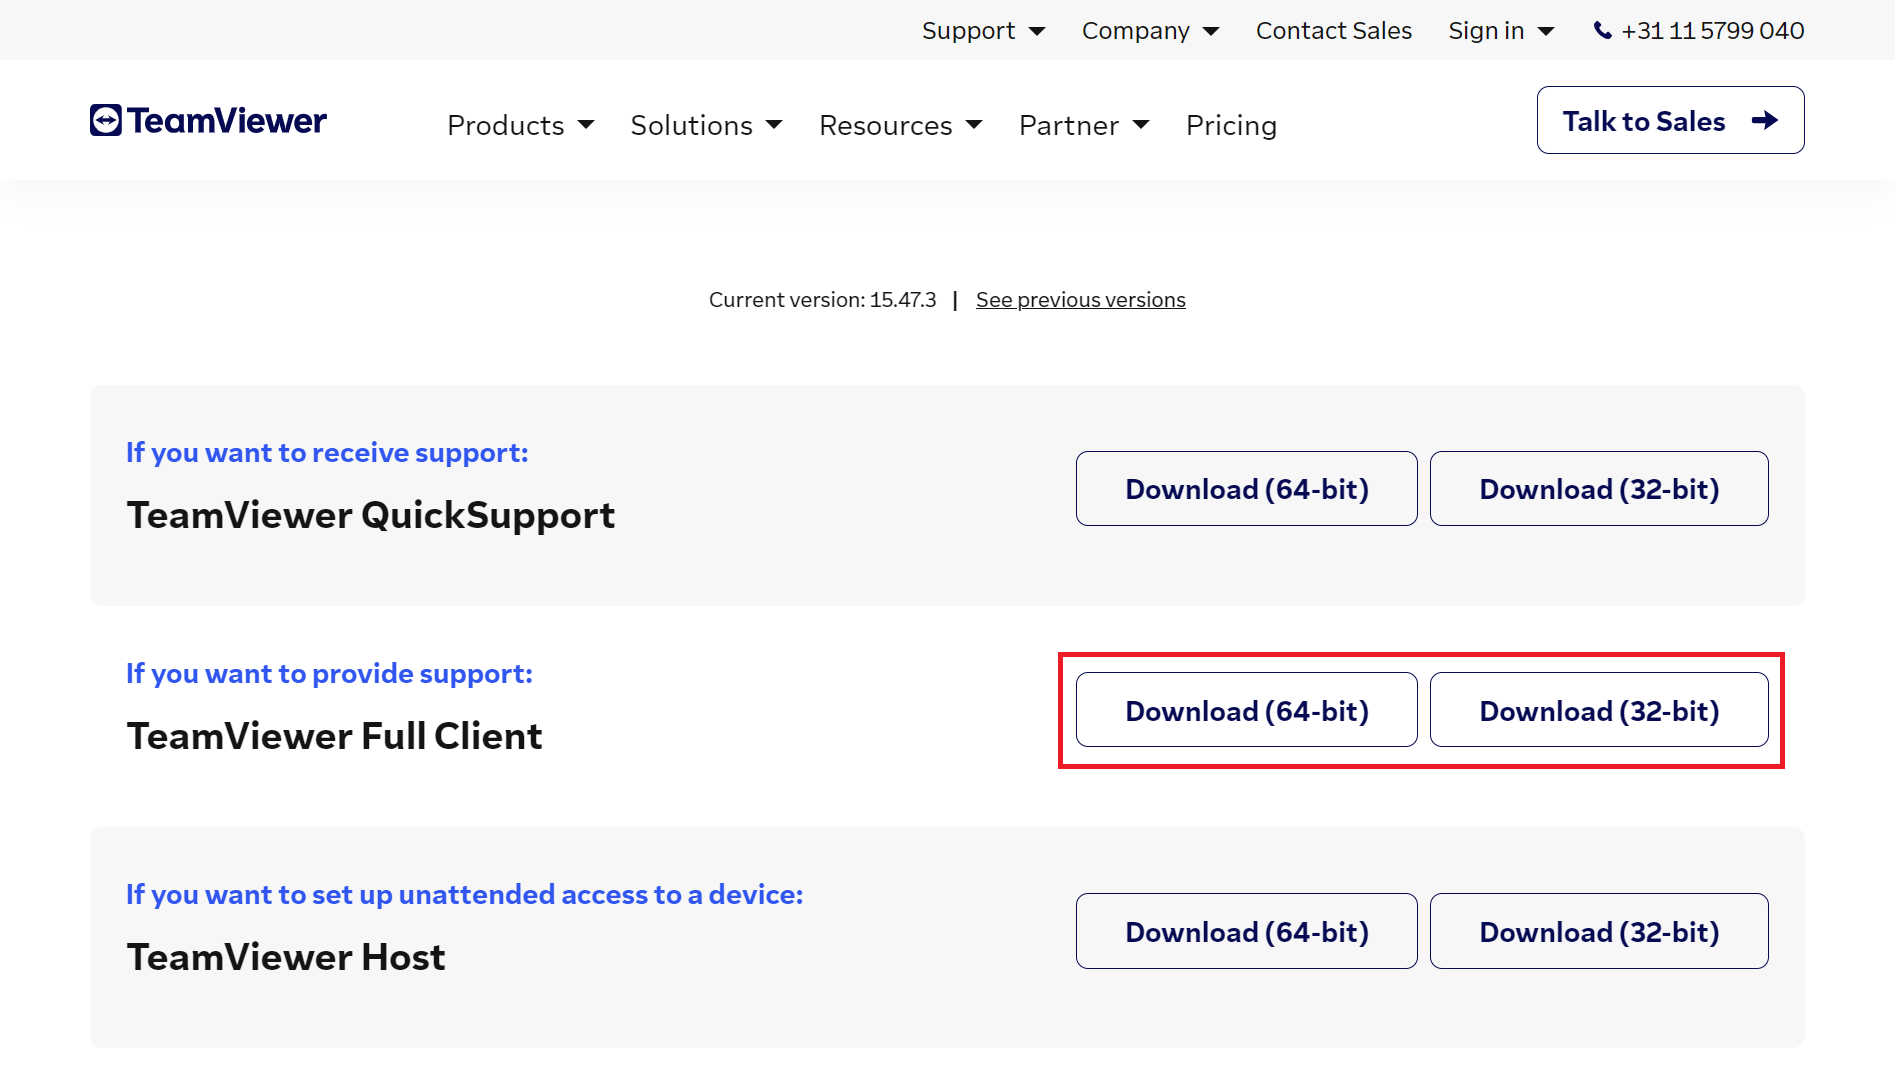
Task: Call the +31 11 5799 040 number
Action: click(1713, 31)
